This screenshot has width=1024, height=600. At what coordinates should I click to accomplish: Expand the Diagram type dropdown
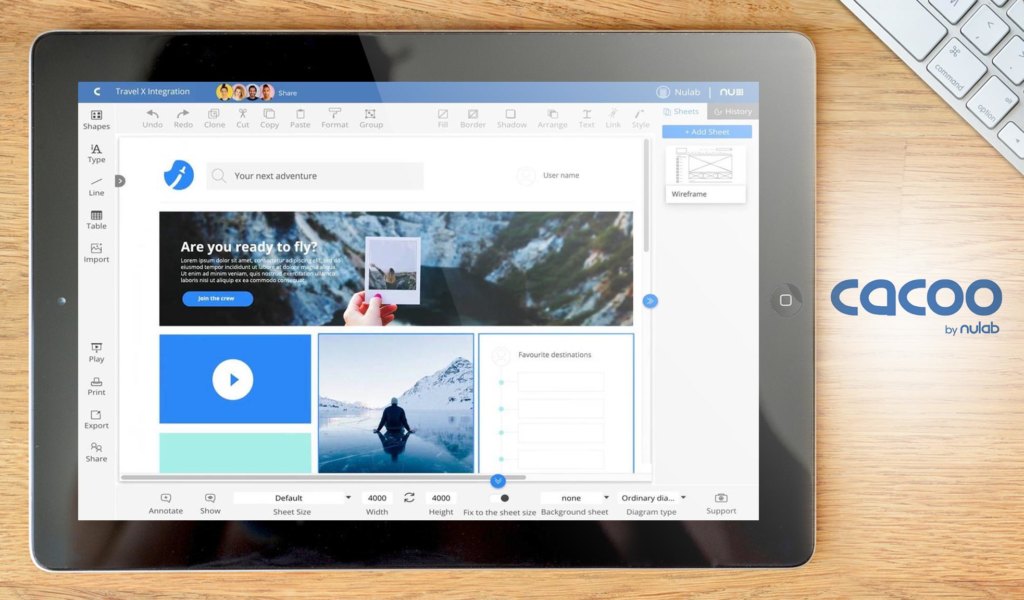(x=652, y=498)
